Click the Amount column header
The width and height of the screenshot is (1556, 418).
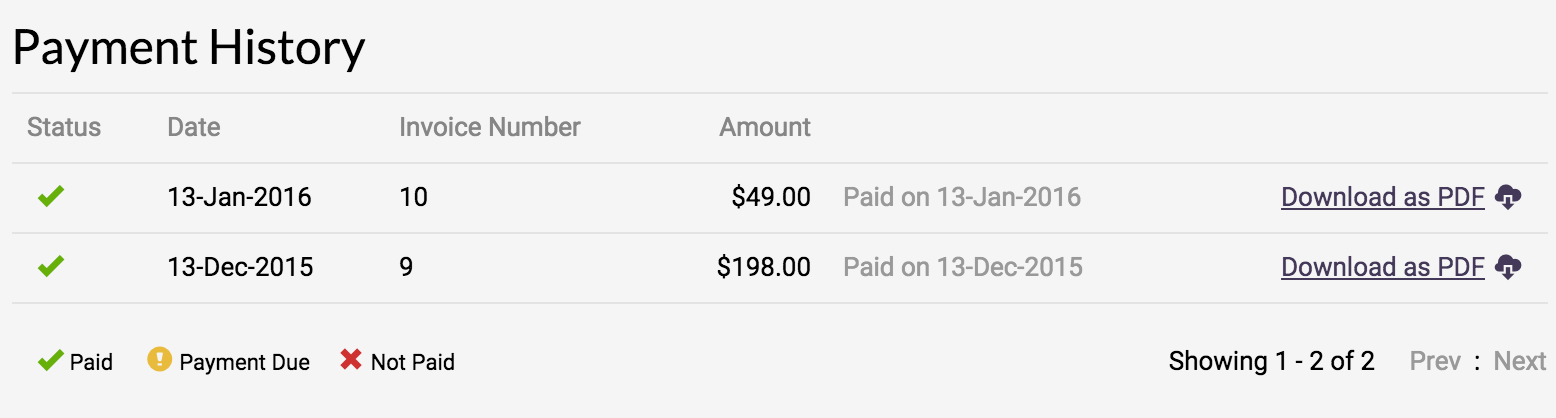tap(765, 128)
